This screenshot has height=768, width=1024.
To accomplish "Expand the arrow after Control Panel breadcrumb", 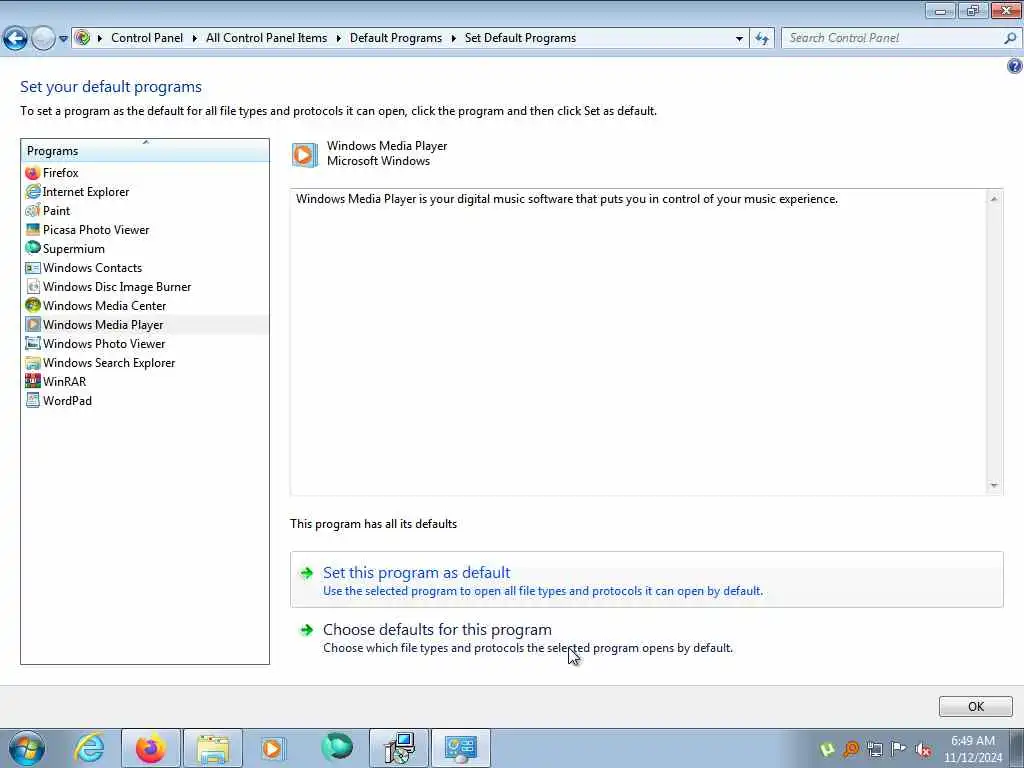I will click(195, 39).
